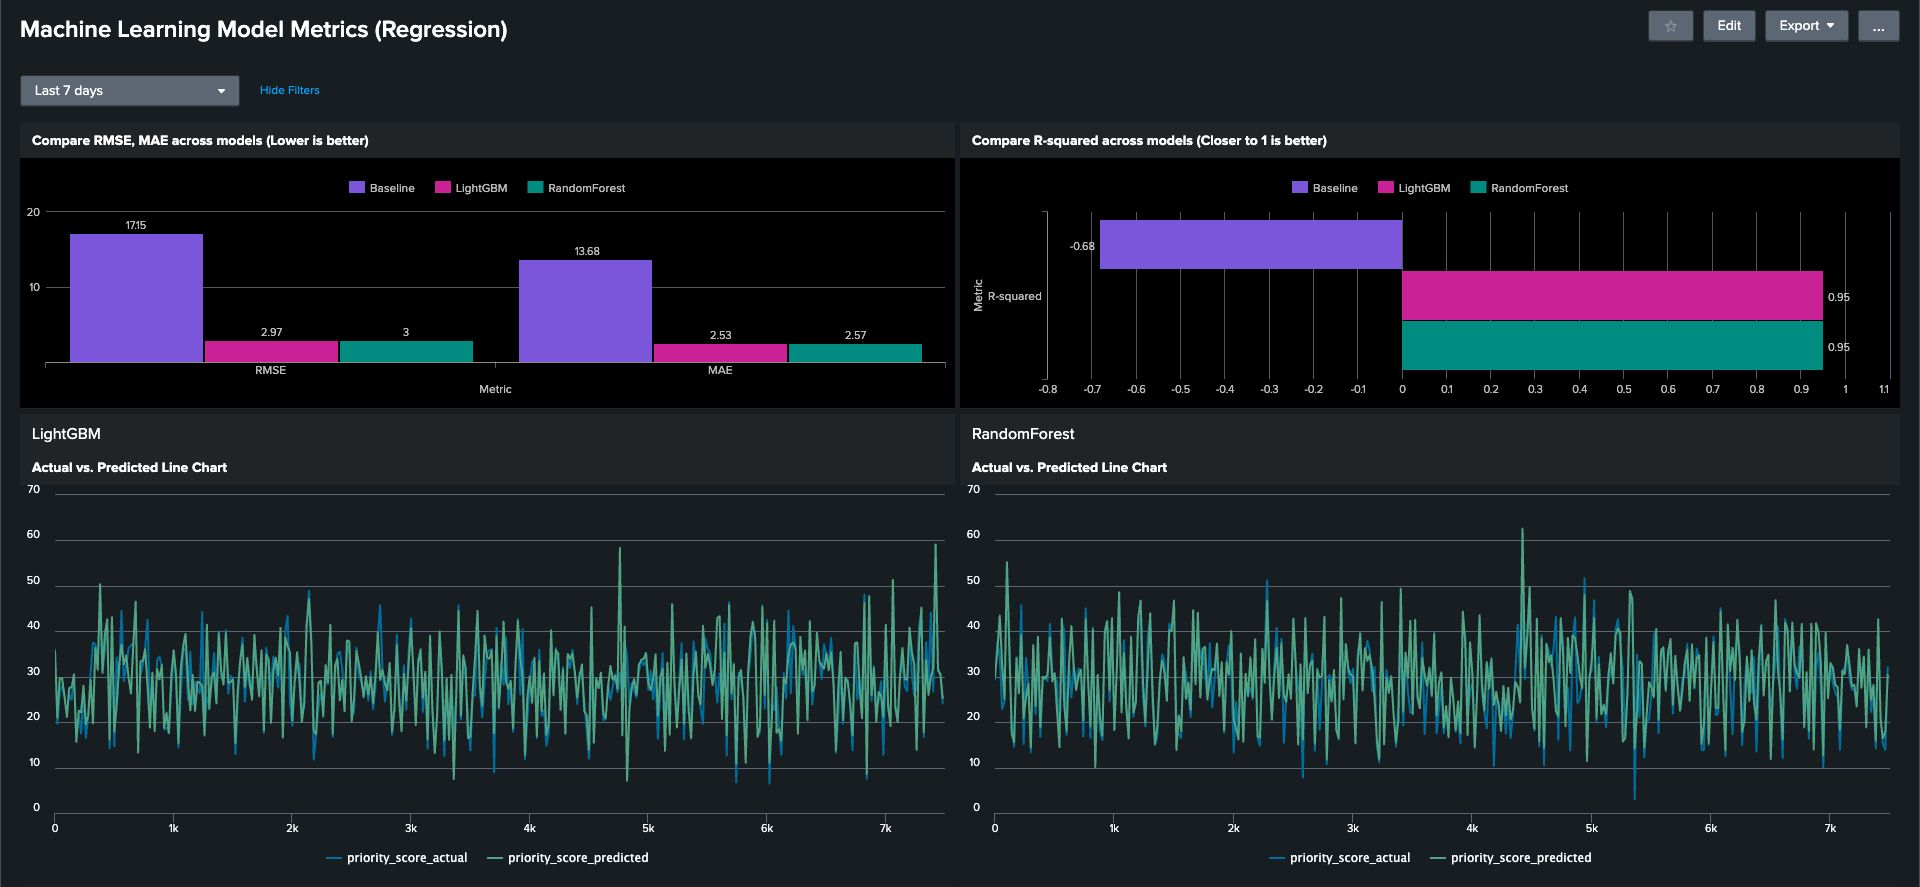Expand the Export dropdown menu
Image resolution: width=1920 pixels, height=887 pixels.
coord(1806,26)
